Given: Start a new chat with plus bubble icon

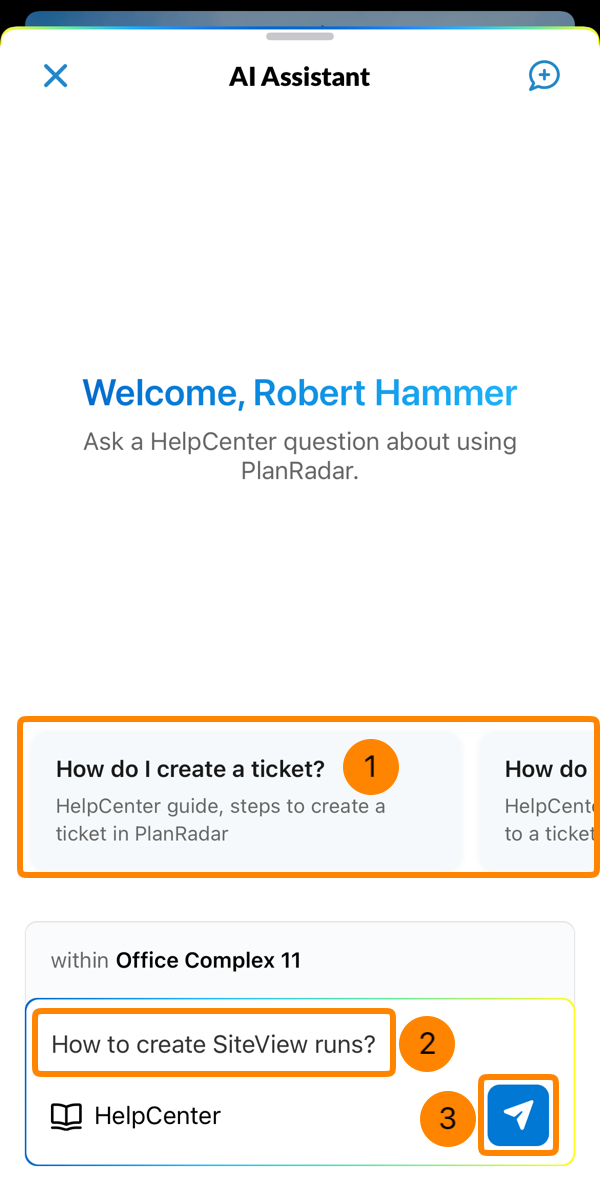Looking at the screenshot, I should point(544,76).
